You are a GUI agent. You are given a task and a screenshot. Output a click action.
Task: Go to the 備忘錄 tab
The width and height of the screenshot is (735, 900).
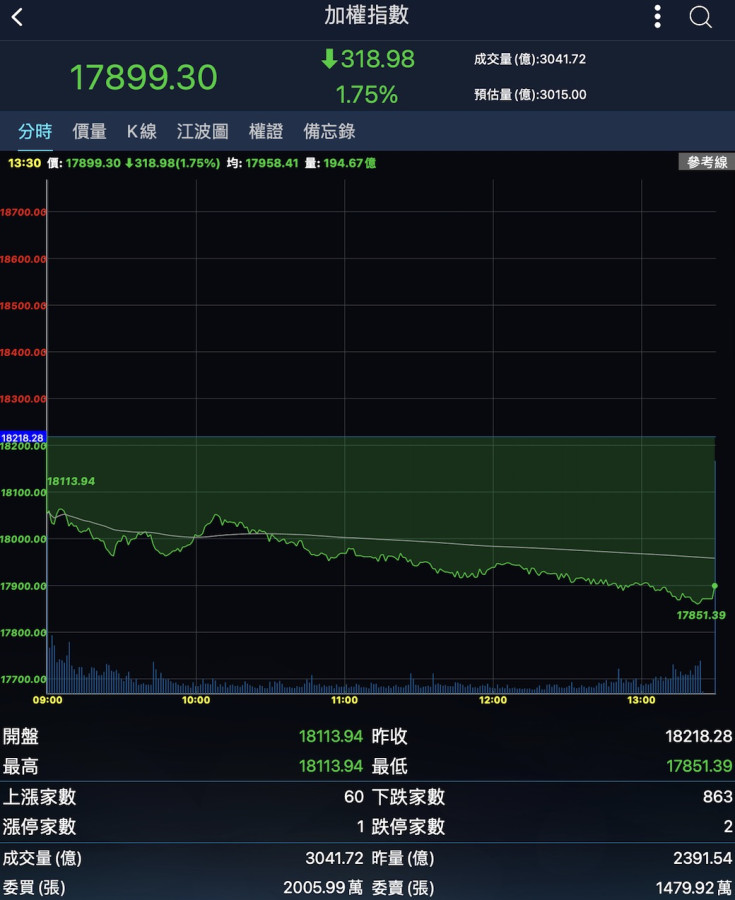click(x=329, y=131)
